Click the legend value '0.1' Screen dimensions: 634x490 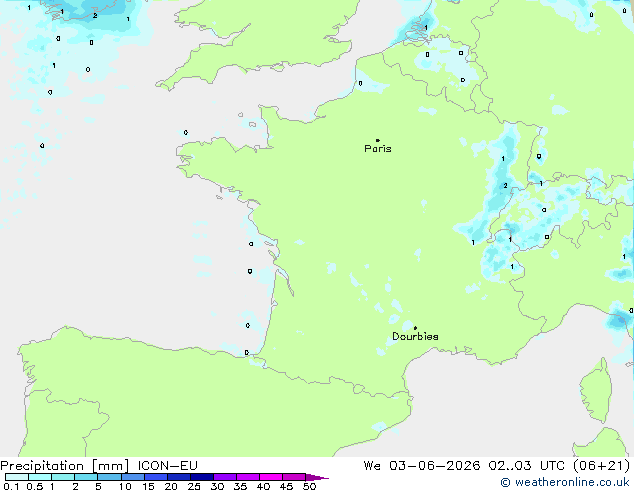[x=11, y=486]
